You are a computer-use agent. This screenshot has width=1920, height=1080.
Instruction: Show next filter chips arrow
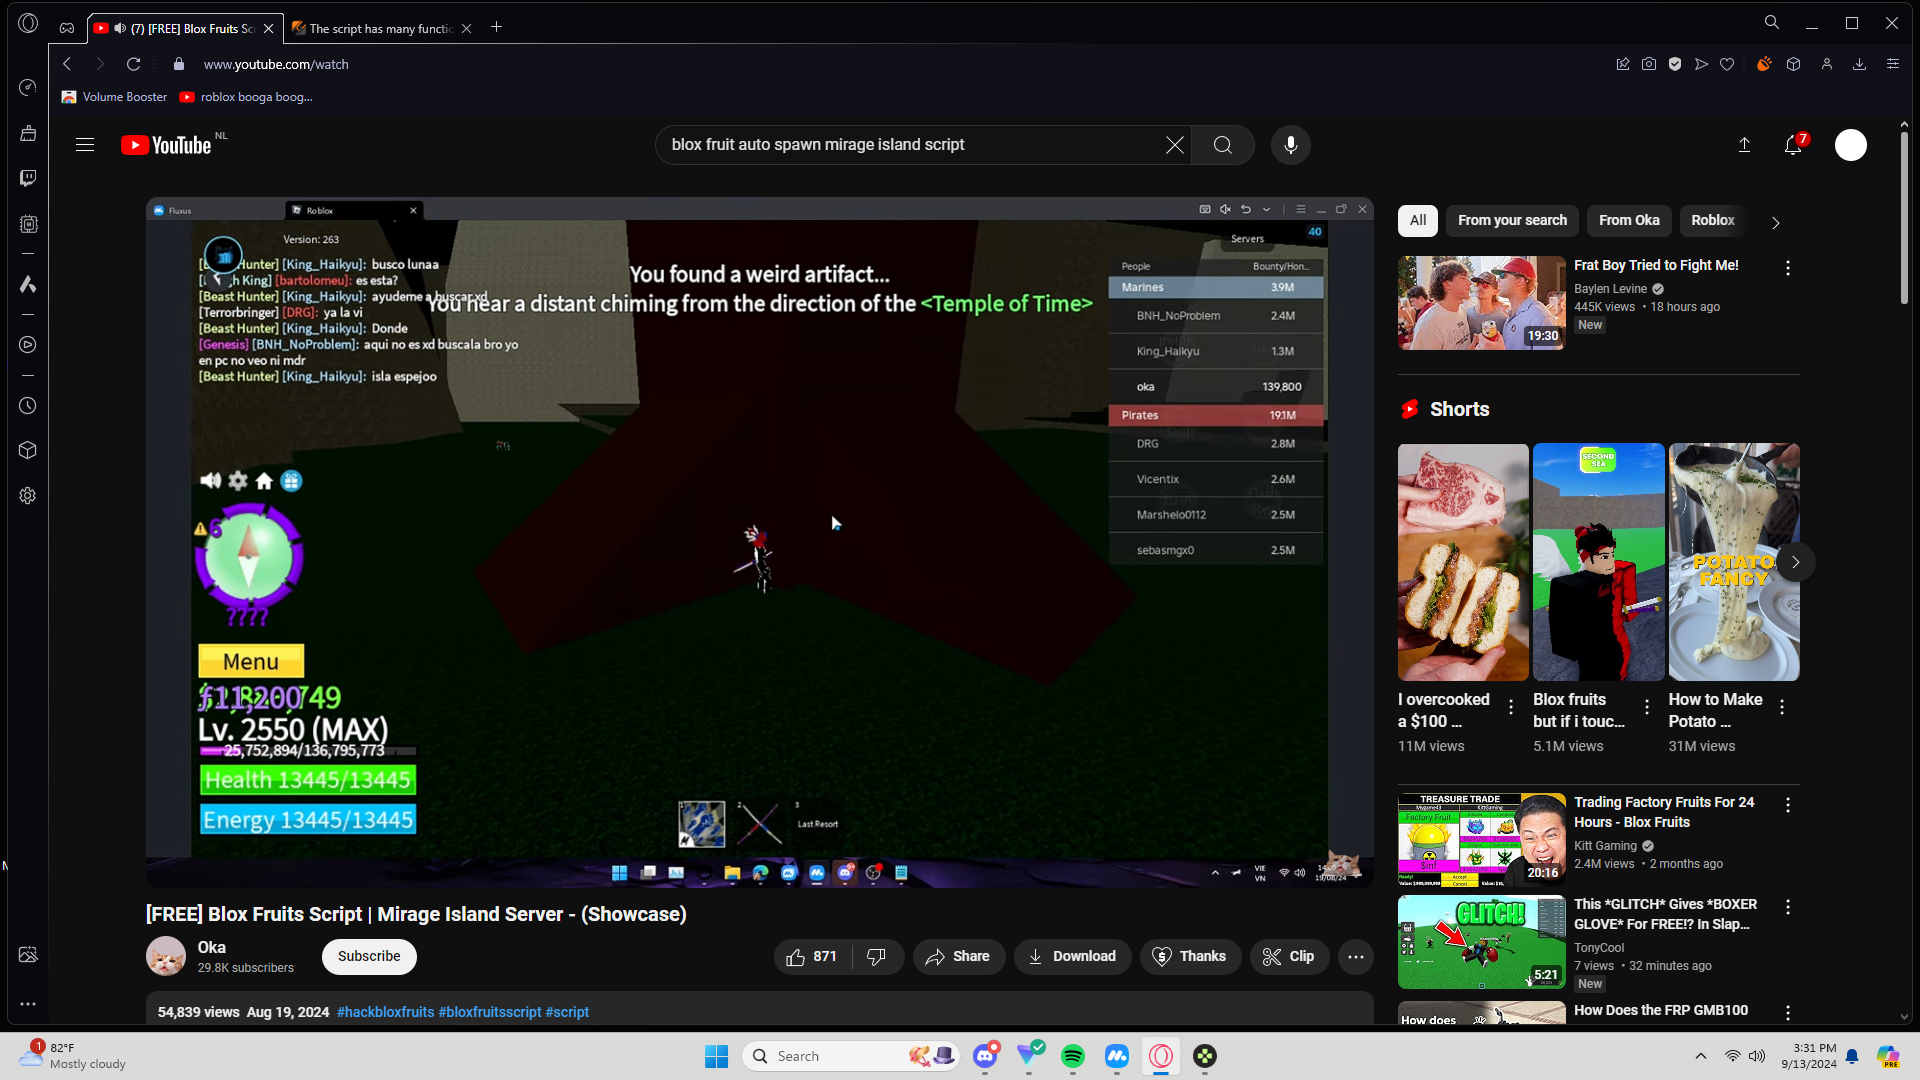(1776, 222)
